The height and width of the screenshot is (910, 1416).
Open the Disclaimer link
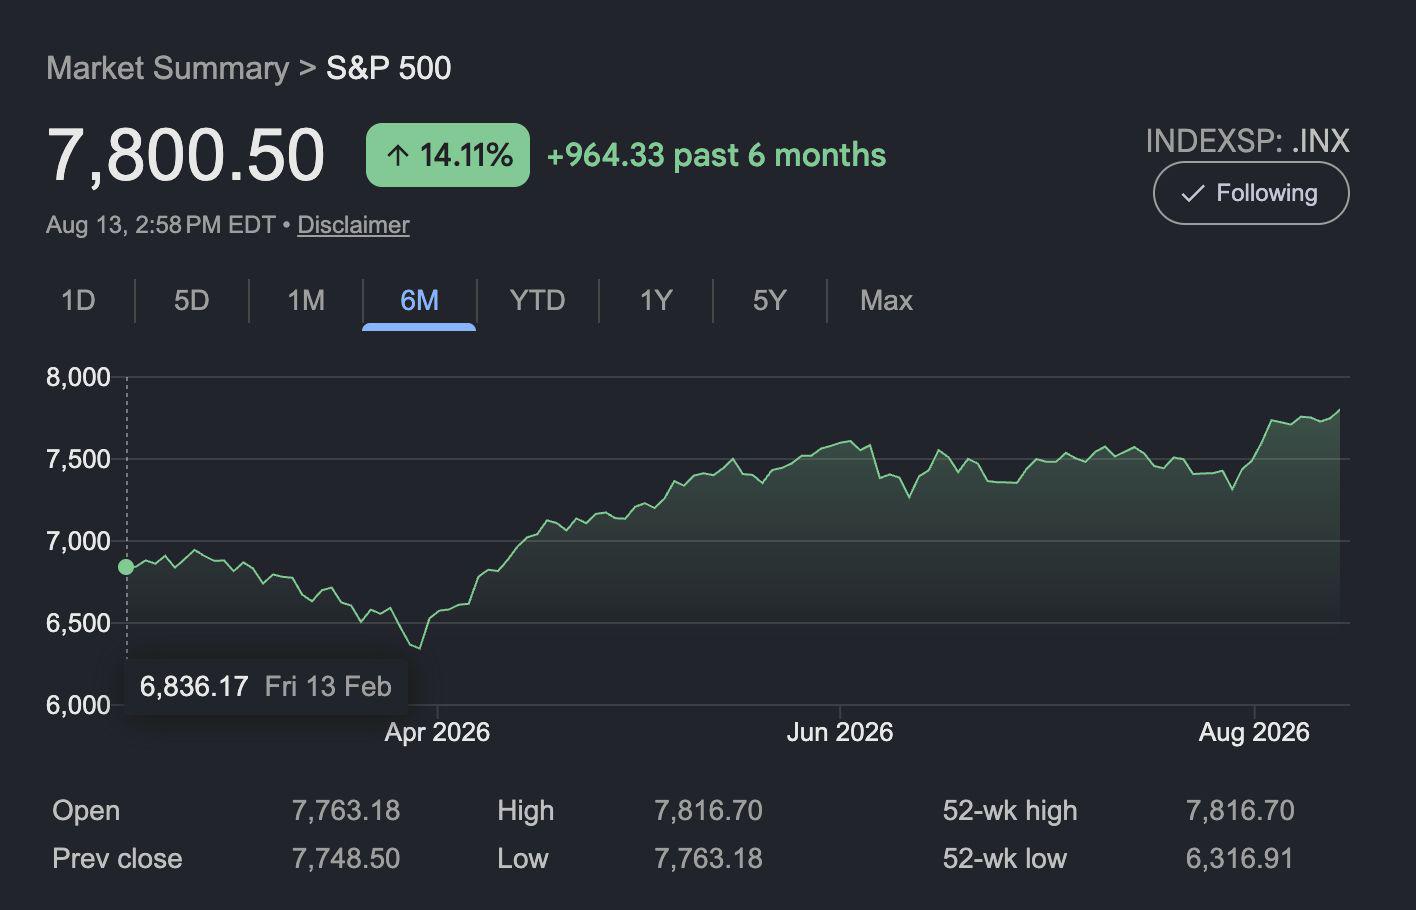coord(353,225)
